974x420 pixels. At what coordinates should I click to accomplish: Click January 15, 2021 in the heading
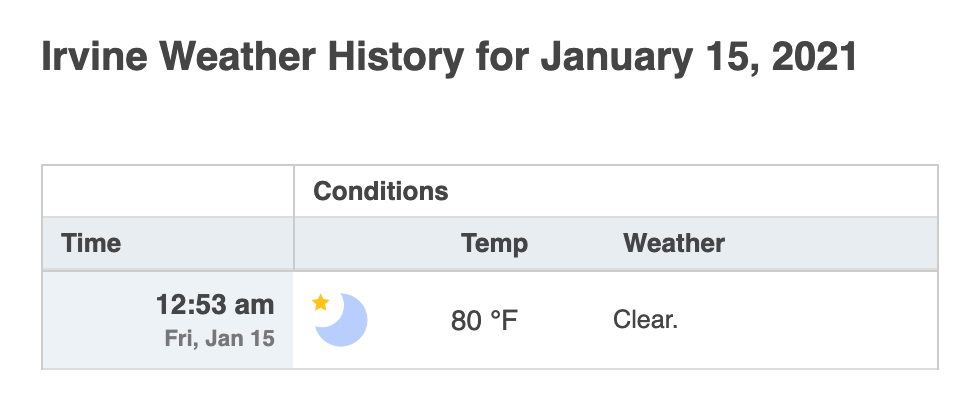coord(699,57)
